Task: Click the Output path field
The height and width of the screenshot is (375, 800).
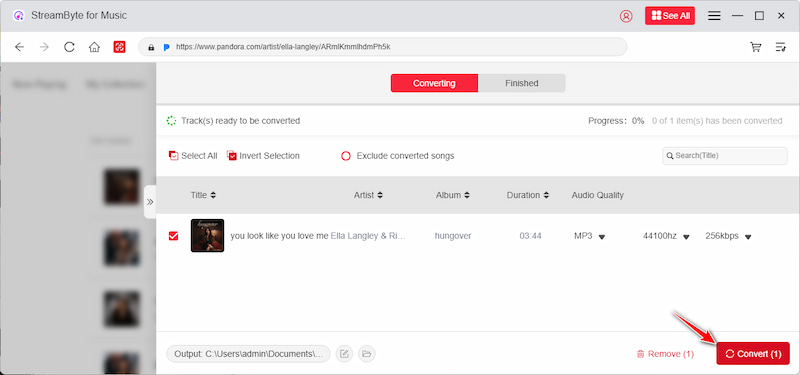Action: tap(248, 354)
